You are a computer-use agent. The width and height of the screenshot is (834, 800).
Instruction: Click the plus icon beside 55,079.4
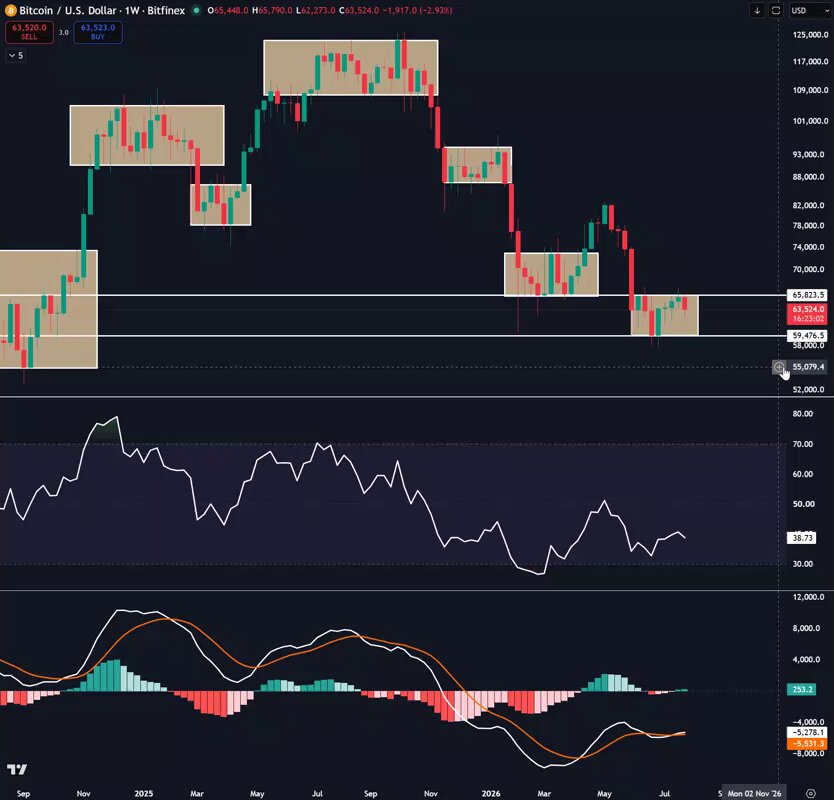pyautogui.click(x=779, y=366)
